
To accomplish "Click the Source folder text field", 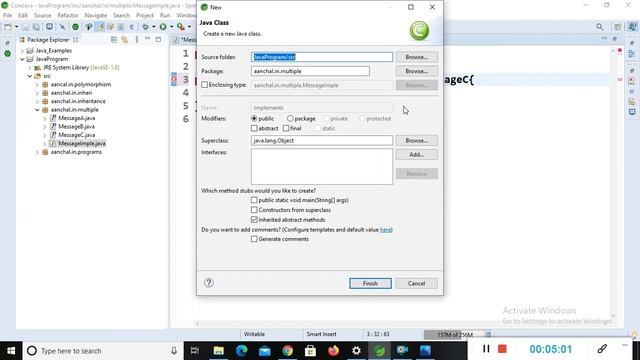I will point(322,57).
